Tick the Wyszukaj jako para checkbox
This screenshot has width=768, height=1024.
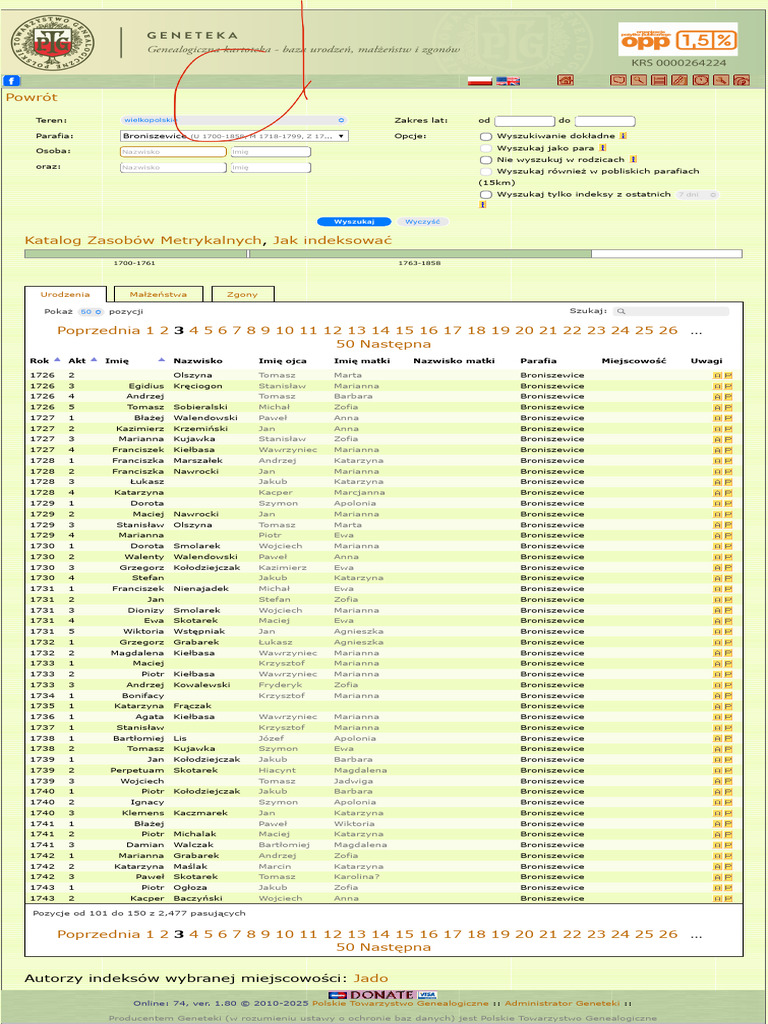tap(485, 148)
